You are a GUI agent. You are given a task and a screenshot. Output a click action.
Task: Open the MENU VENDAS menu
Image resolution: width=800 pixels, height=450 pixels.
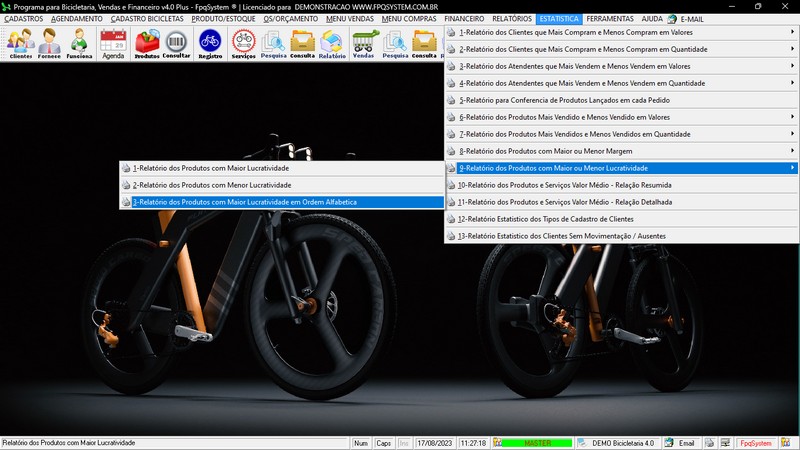tap(350, 19)
